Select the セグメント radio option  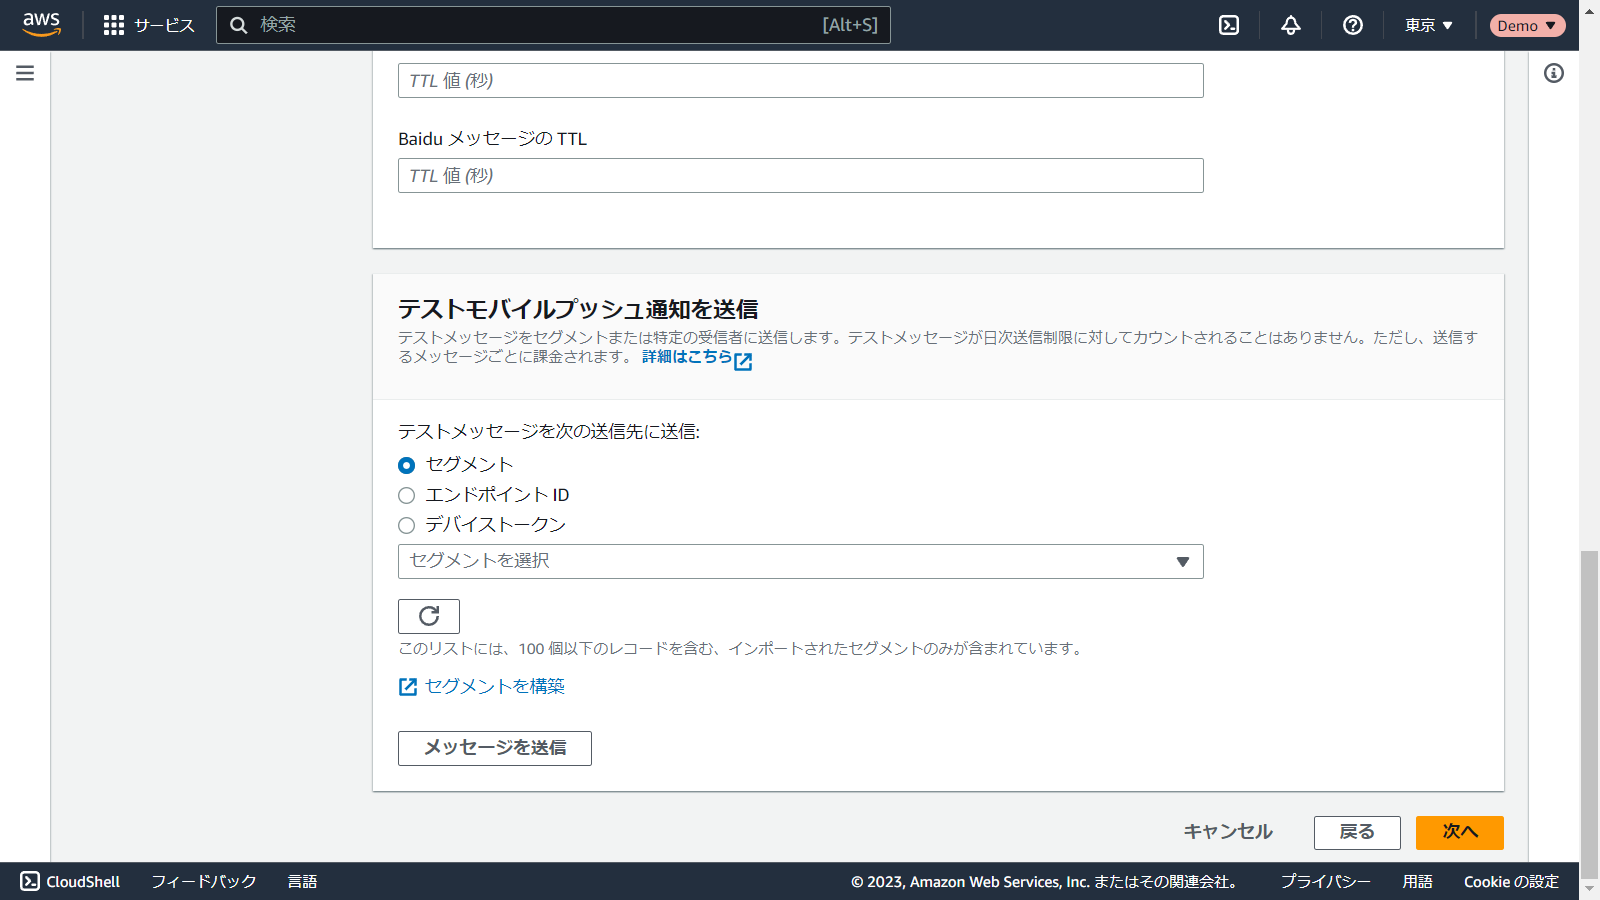tap(406, 465)
